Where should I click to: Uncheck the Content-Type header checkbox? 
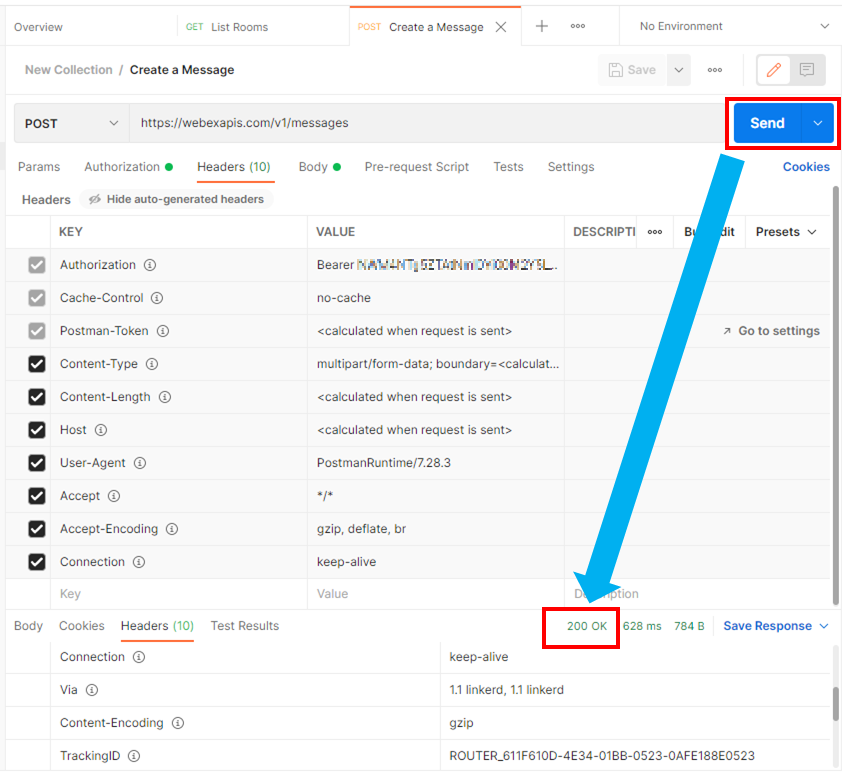(x=37, y=364)
